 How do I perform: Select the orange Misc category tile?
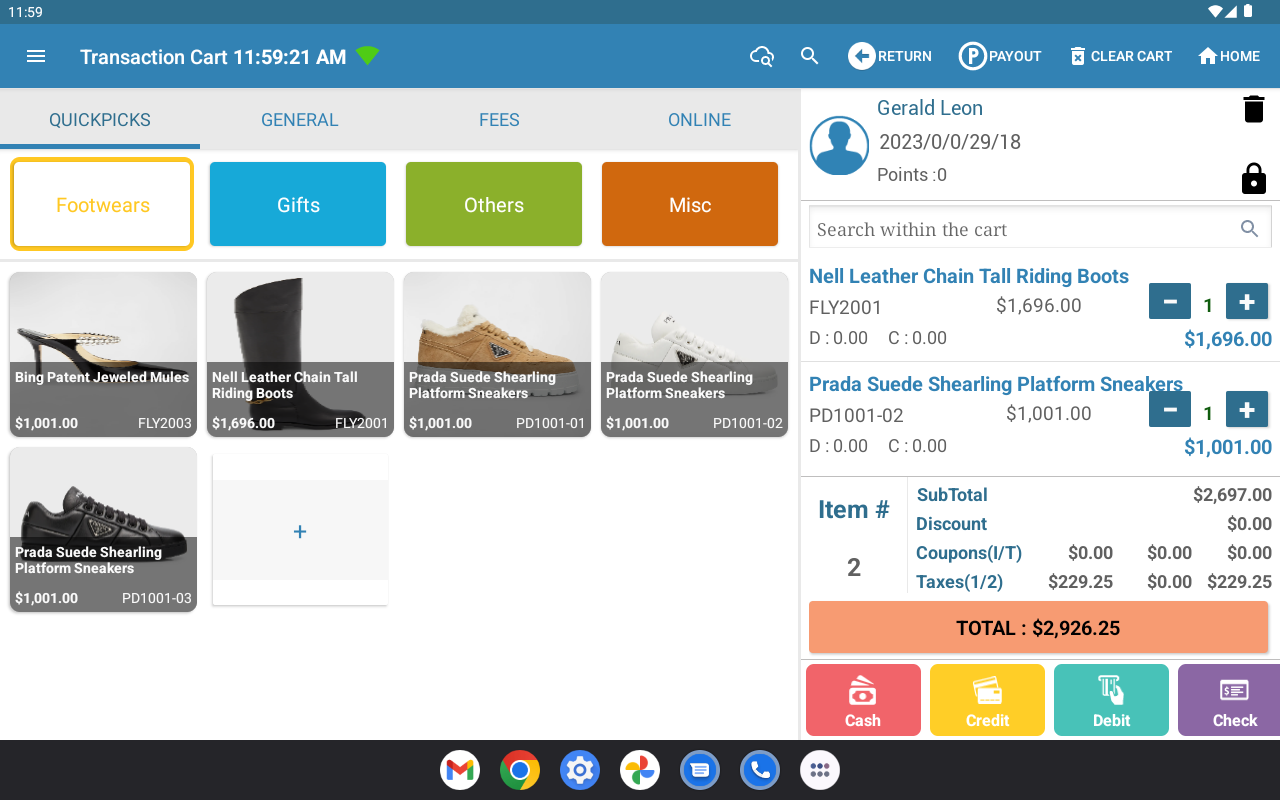point(690,205)
